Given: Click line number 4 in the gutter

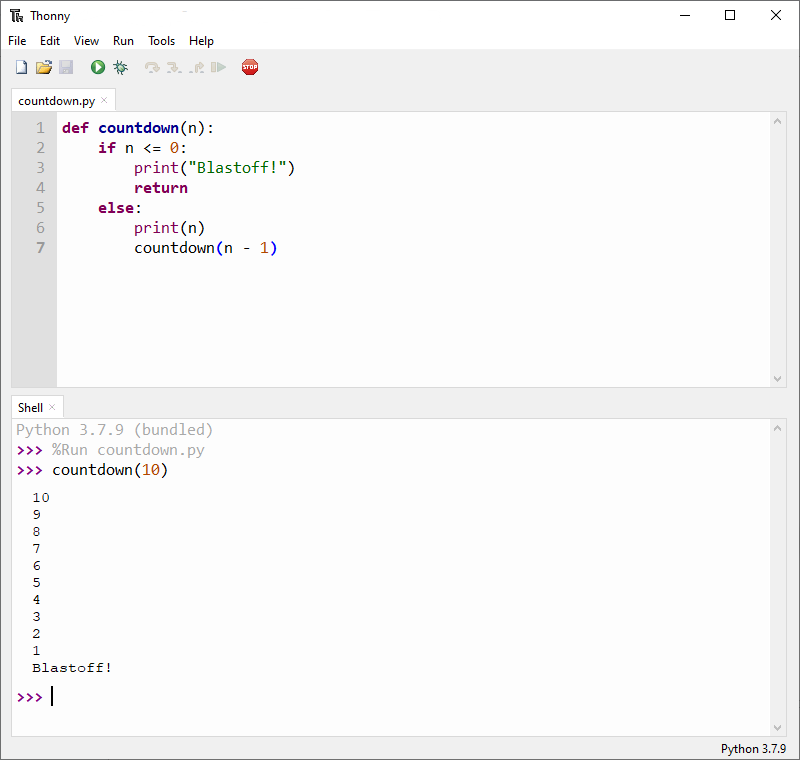Looking at the screenshot, I should (x=40, y=188).
